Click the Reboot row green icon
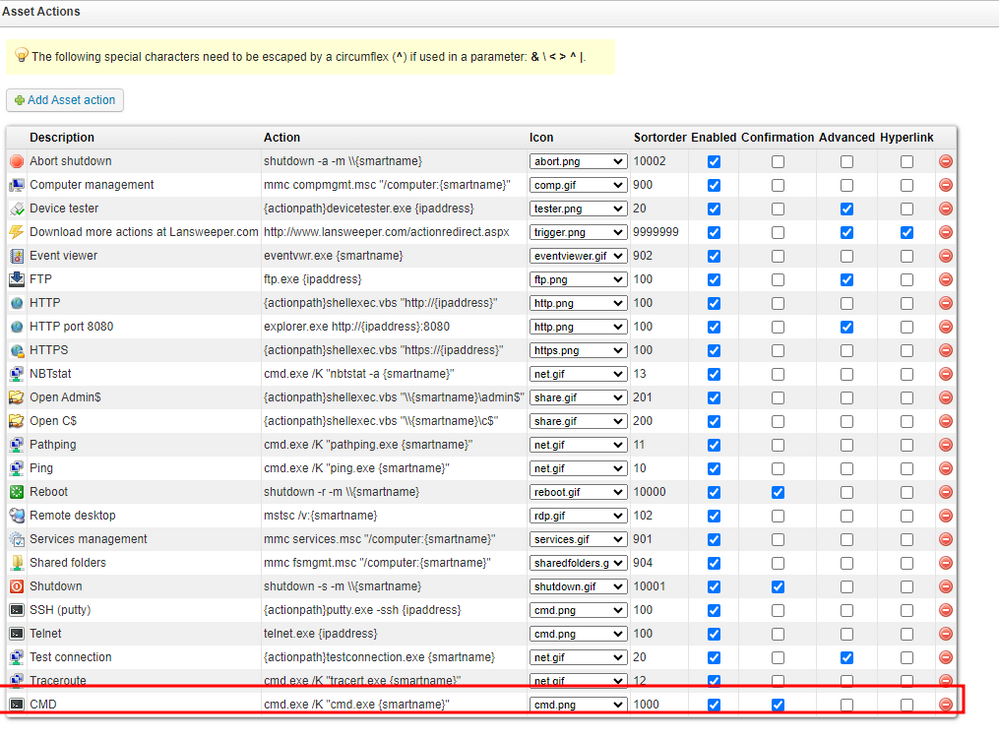This screenshot has height=729, width=999. [x=17, y=492]
